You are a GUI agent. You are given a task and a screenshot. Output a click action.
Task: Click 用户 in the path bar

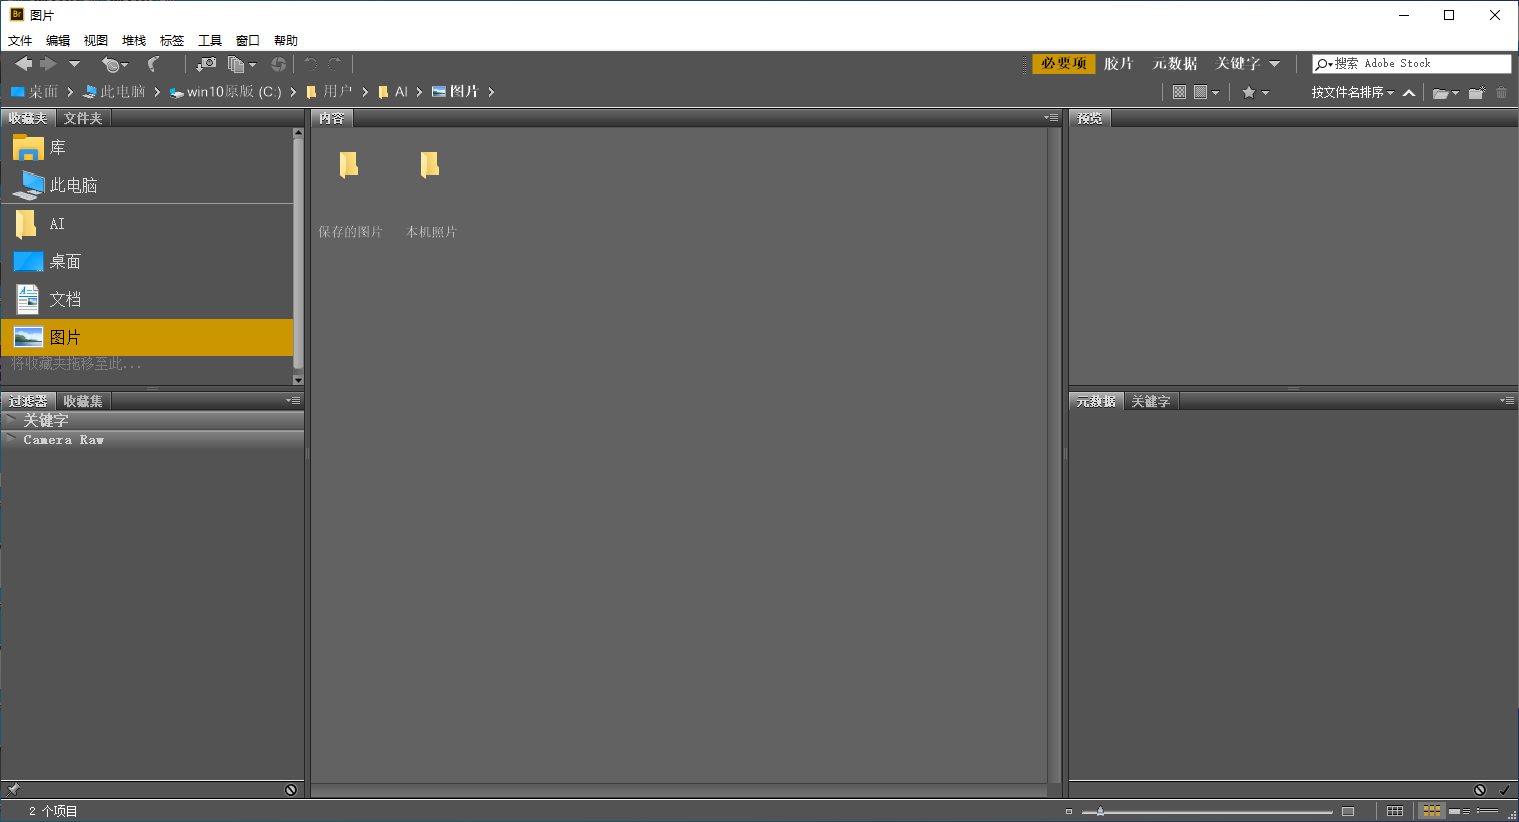click(x=329, y=91)
